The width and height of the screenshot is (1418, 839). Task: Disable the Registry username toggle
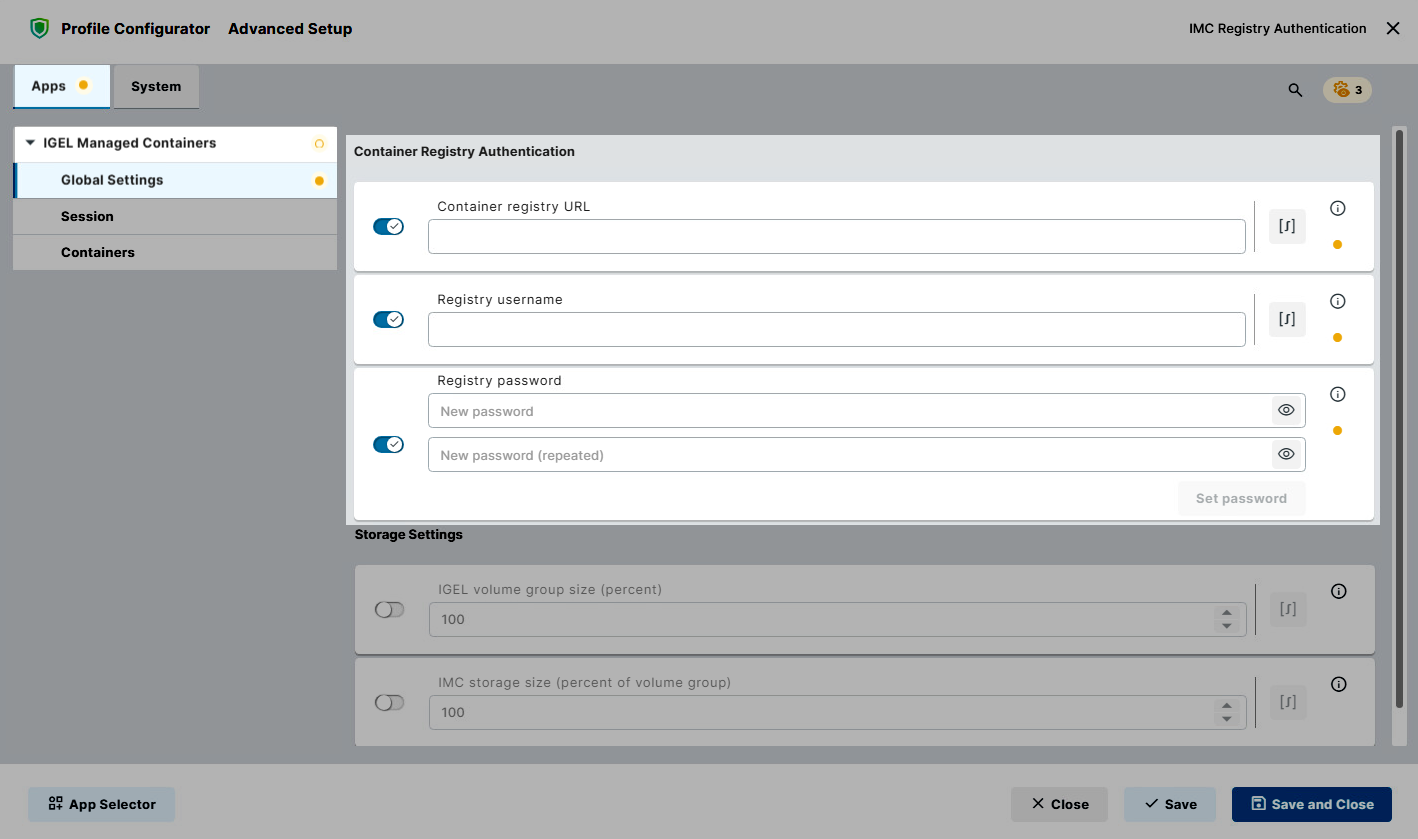pos(388,319)
